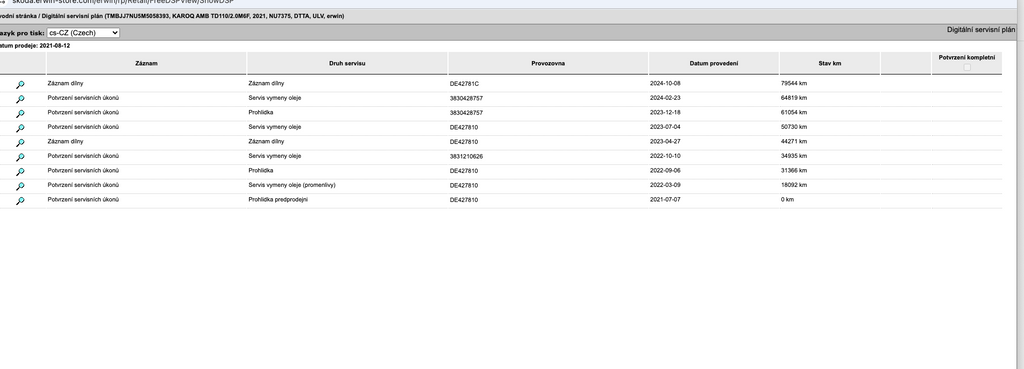
Task: Select mileage 34935 km
Action: [794, 156]
